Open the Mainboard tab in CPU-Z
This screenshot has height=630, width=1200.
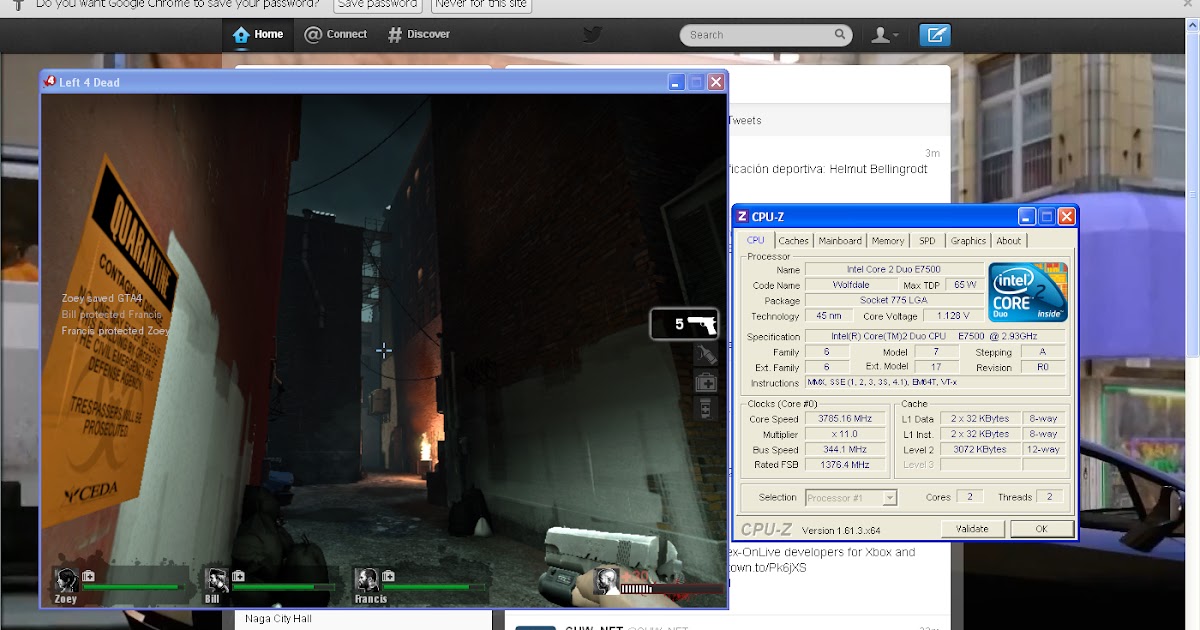[x=840, y=241]
